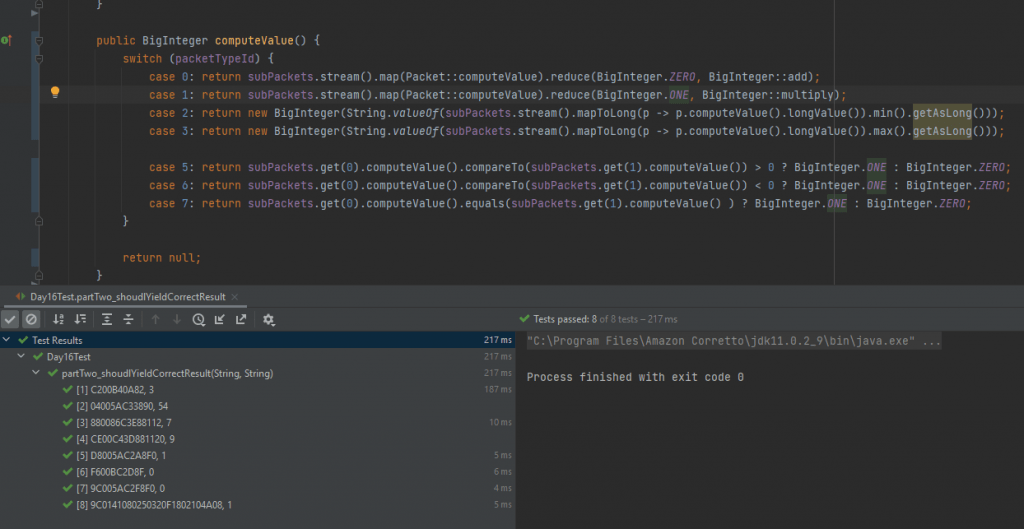Expand all test result nodes
The image size is (1024, 529).
point(106,319)
